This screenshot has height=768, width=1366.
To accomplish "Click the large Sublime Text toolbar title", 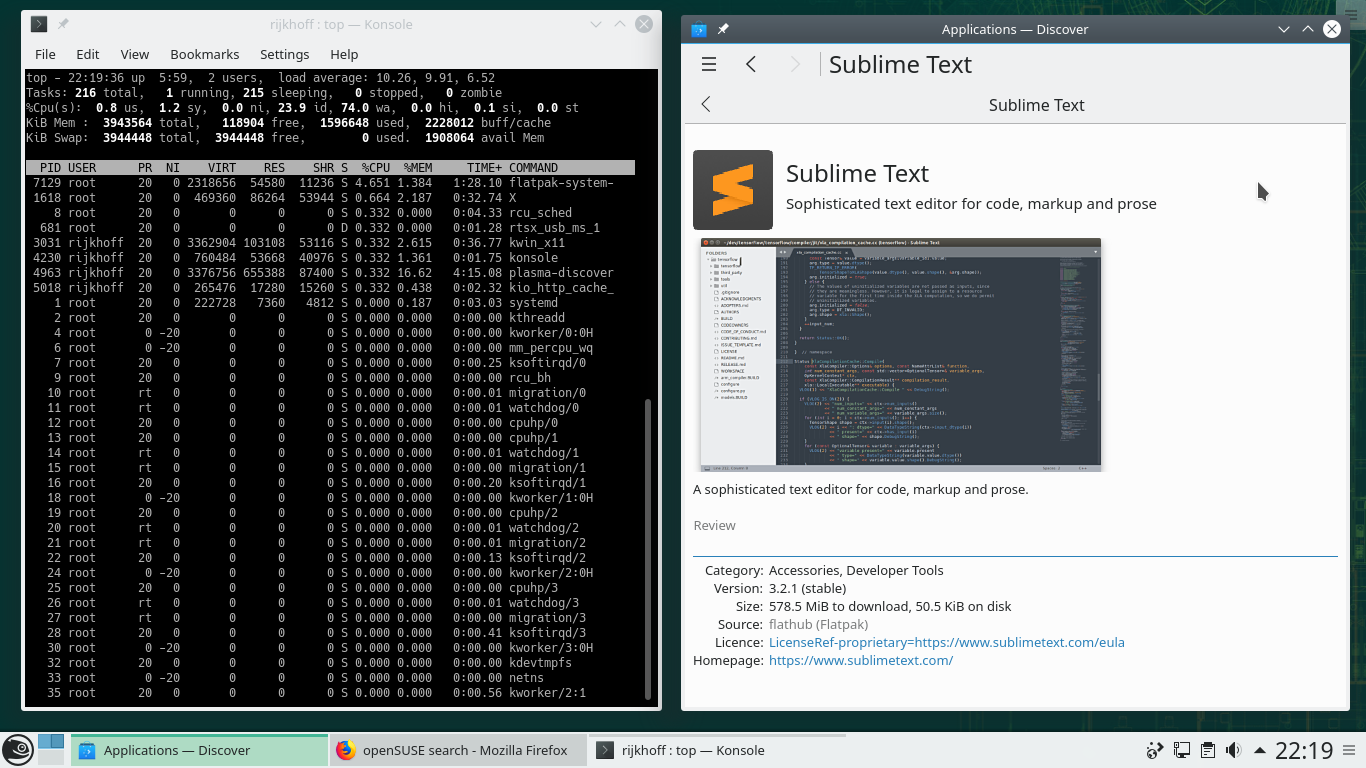I will [900, 65].
